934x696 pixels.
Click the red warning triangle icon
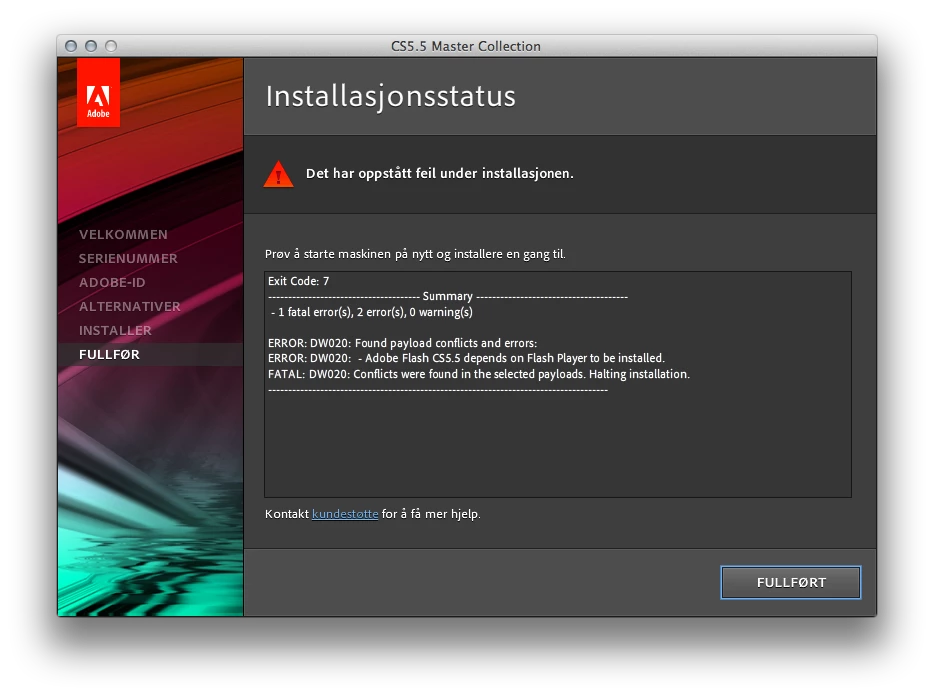(x=278, y=174)
